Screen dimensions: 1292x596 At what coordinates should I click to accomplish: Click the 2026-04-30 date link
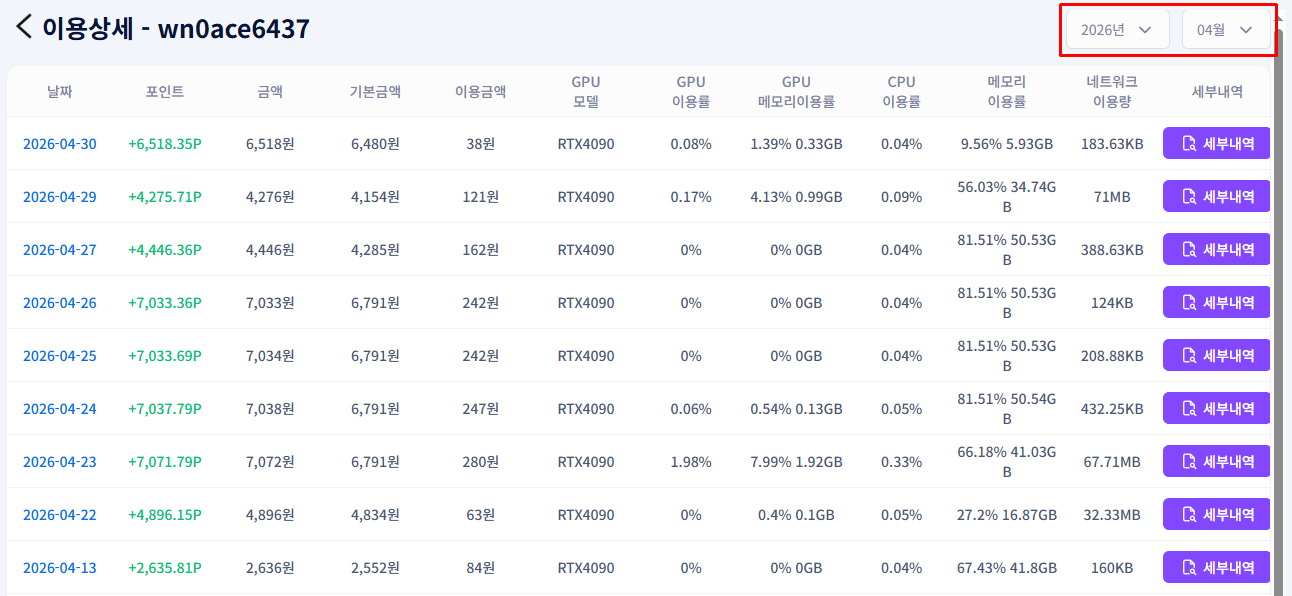(x=60, y=144)
